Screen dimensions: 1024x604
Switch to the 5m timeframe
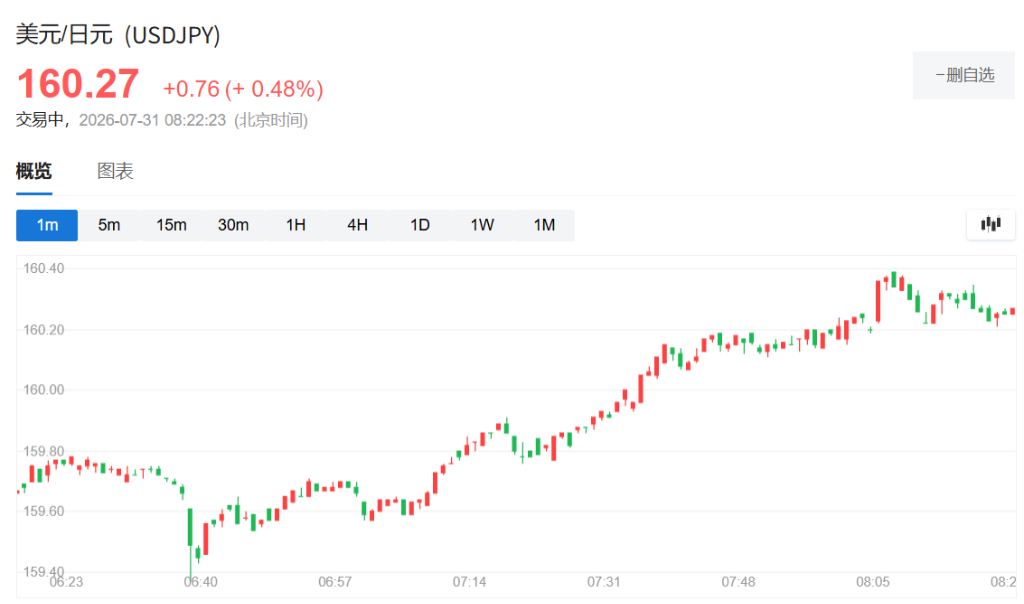(109, 225)
